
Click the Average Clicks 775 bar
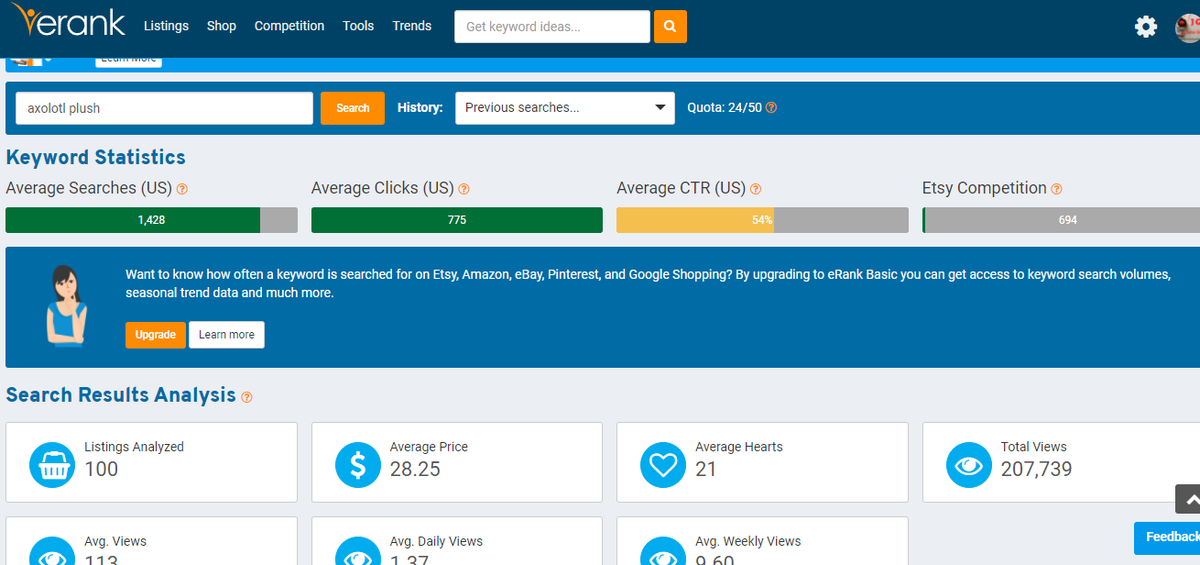click(457, 220)
